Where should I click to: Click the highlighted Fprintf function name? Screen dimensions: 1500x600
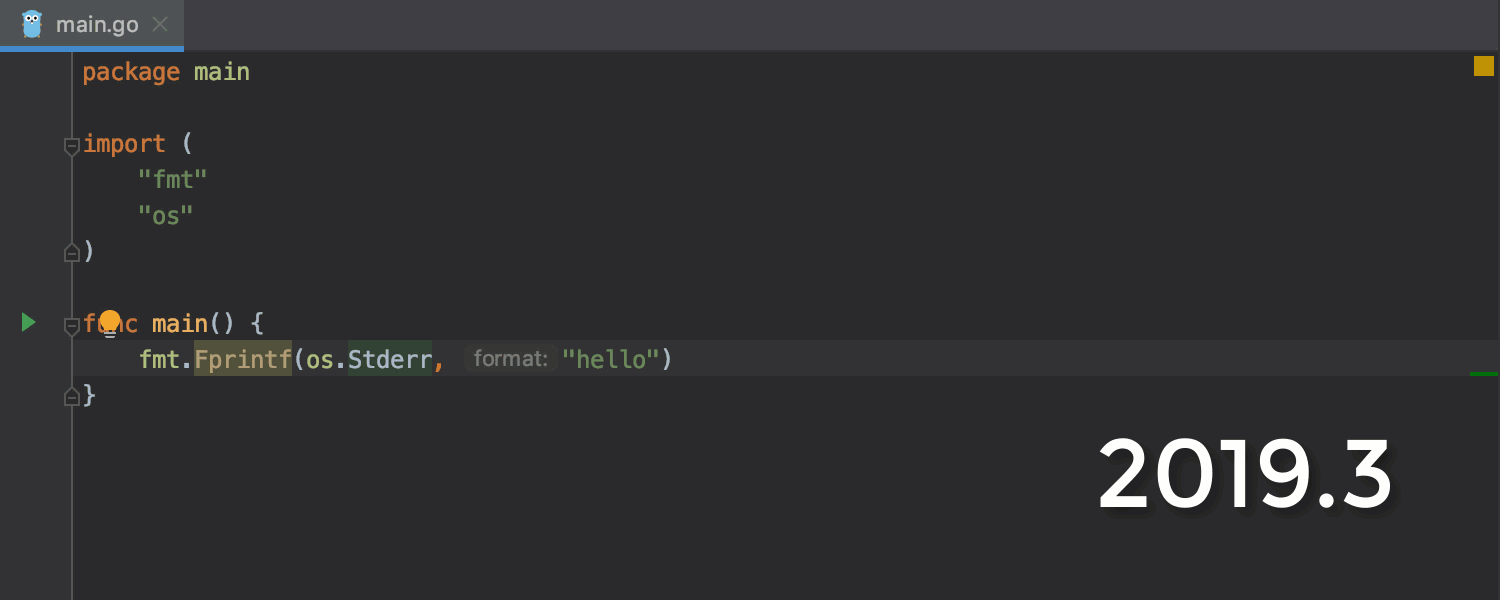pyautogui.click(x=242, y=359)
